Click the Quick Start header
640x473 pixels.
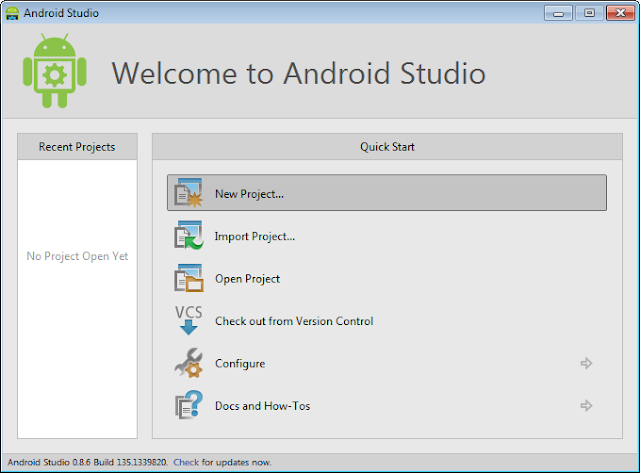click(387, 147)
